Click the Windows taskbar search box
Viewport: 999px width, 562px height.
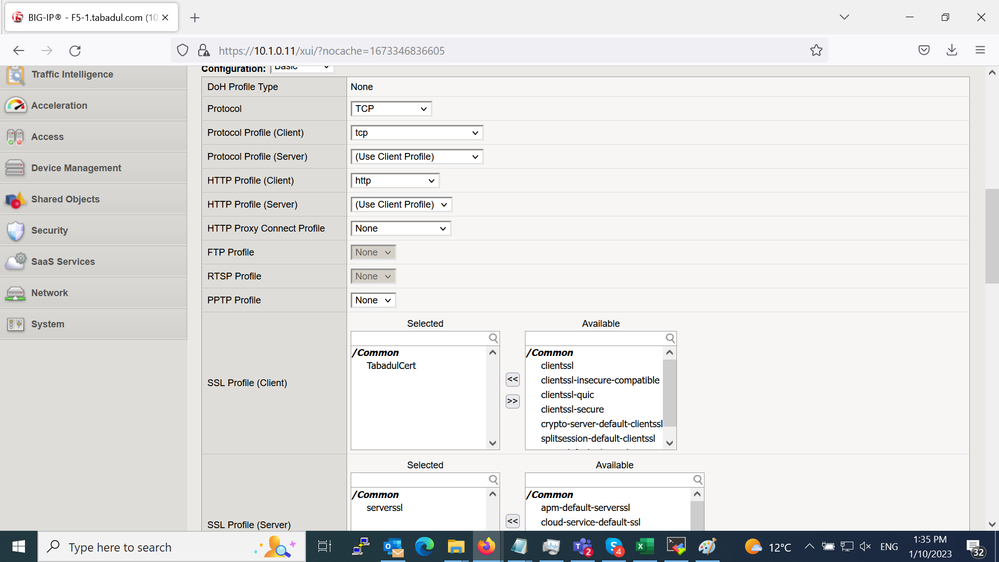click(148, 547)
